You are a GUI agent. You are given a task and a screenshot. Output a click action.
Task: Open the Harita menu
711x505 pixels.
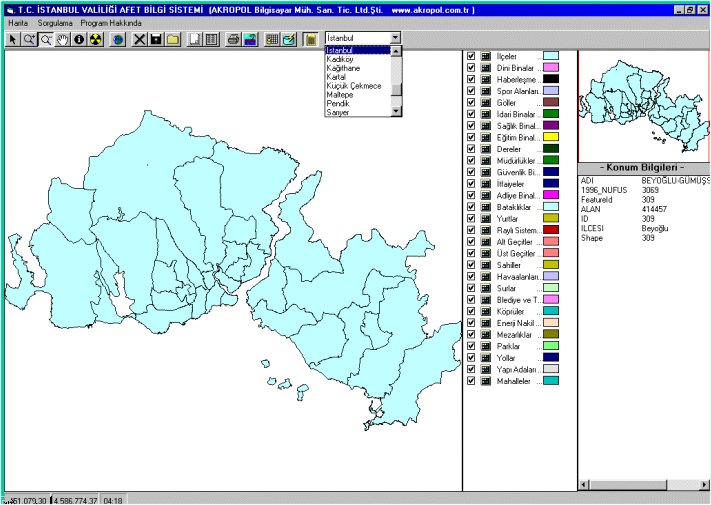18,22
